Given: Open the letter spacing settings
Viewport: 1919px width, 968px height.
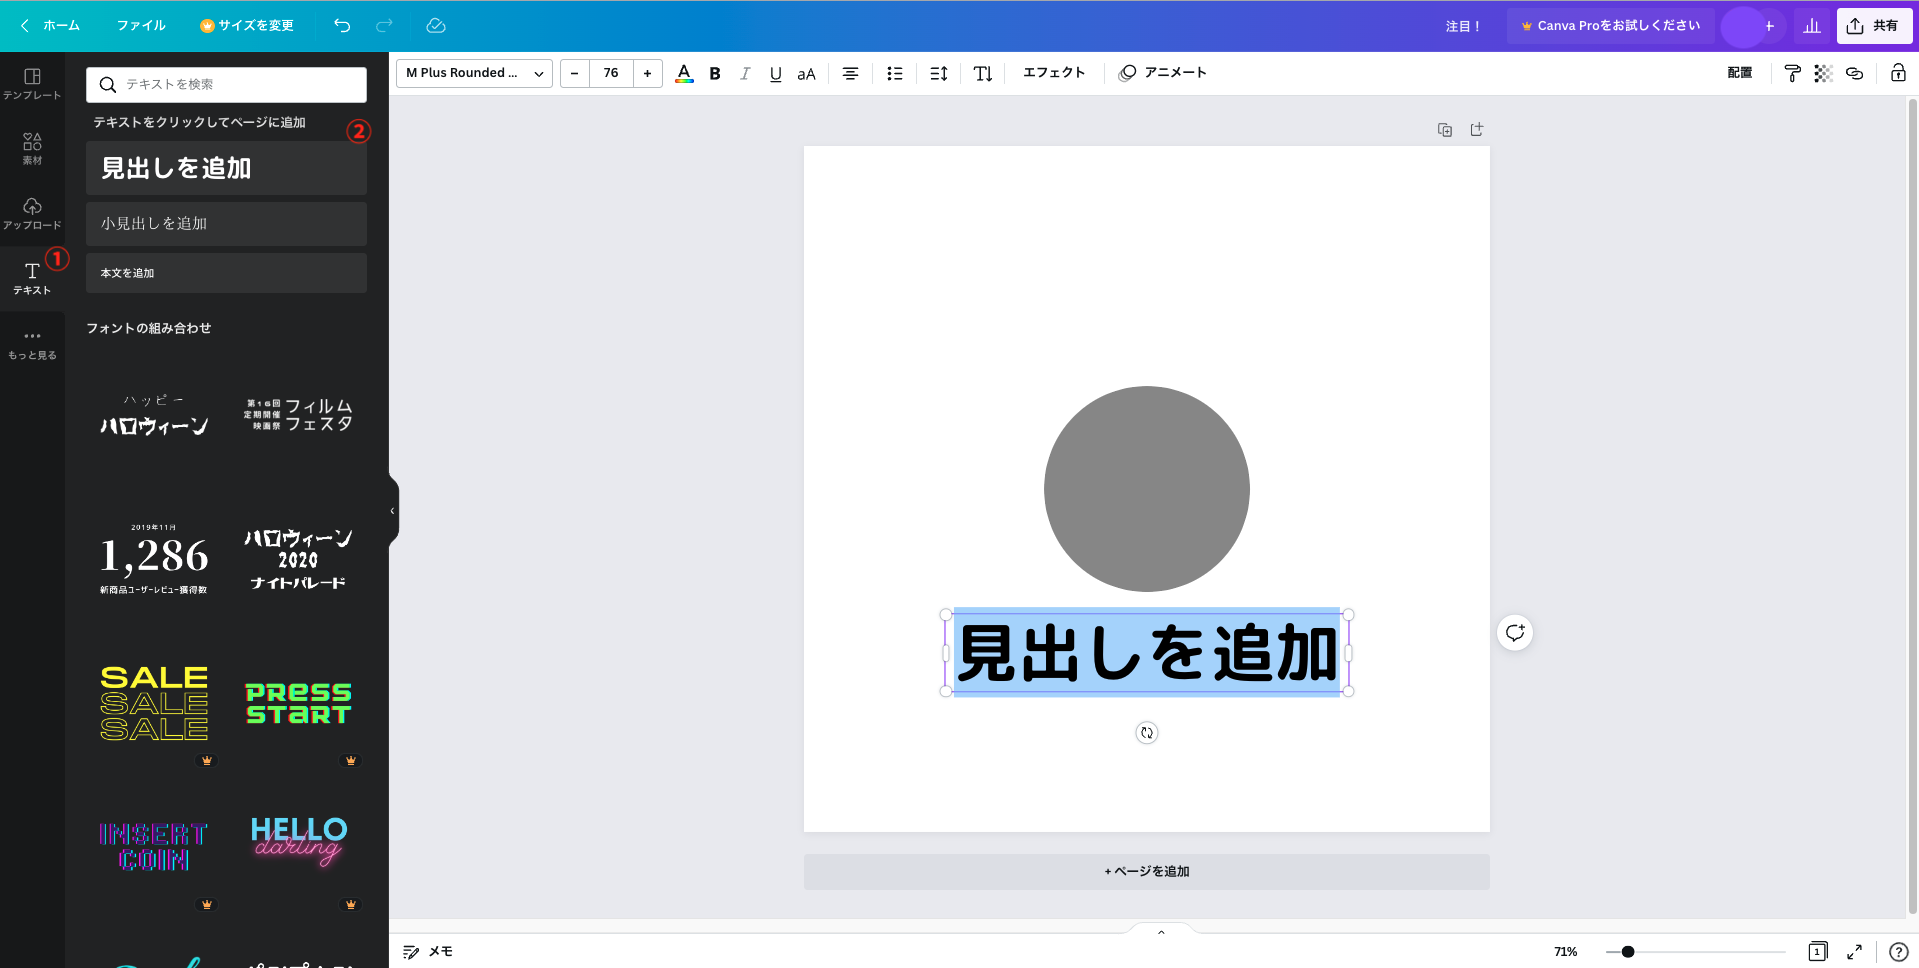Looking at the screenshot, I should [938, 72].
